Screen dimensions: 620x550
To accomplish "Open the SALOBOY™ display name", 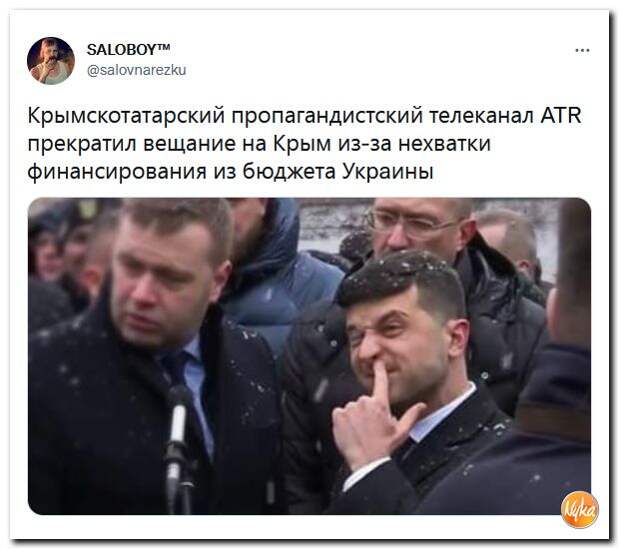I will 129,49.
